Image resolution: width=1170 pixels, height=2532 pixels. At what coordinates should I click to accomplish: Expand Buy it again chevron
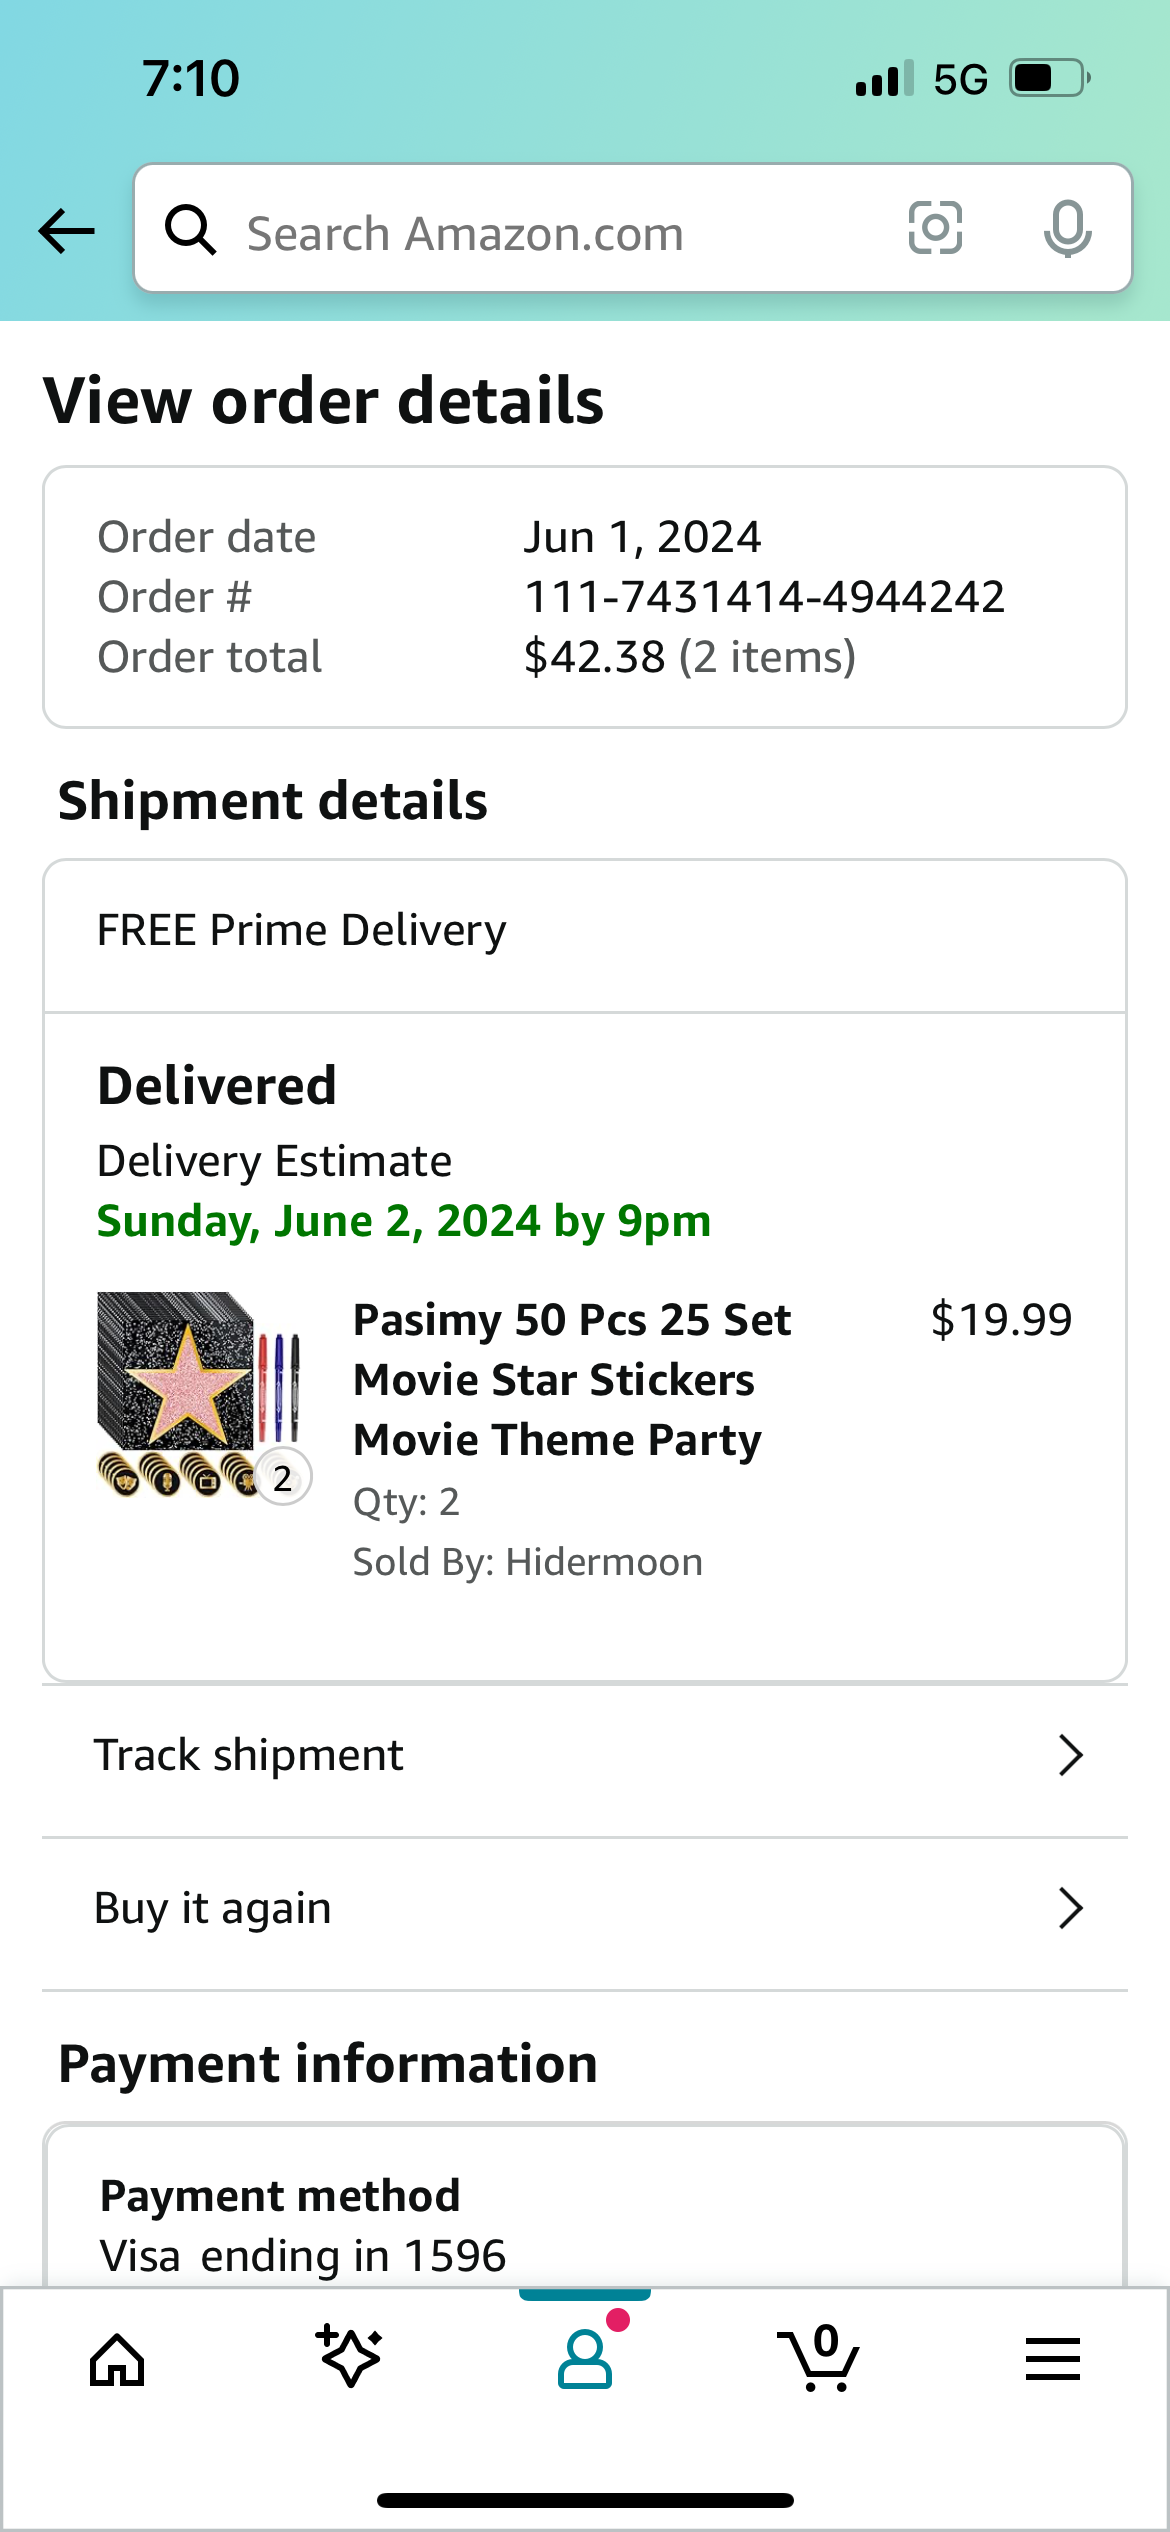click(x=1070, y=1908)
